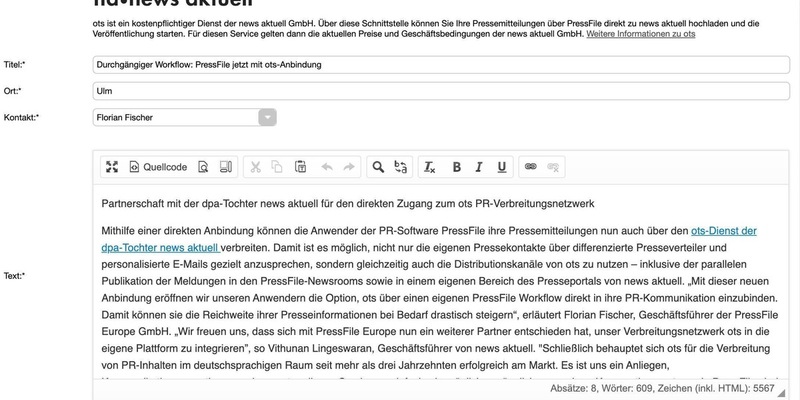Image resolution: width=800 pixels, height=400 pixels.
Task: Focus the Ort field containing Ulm
Action: tap(441, 91)
